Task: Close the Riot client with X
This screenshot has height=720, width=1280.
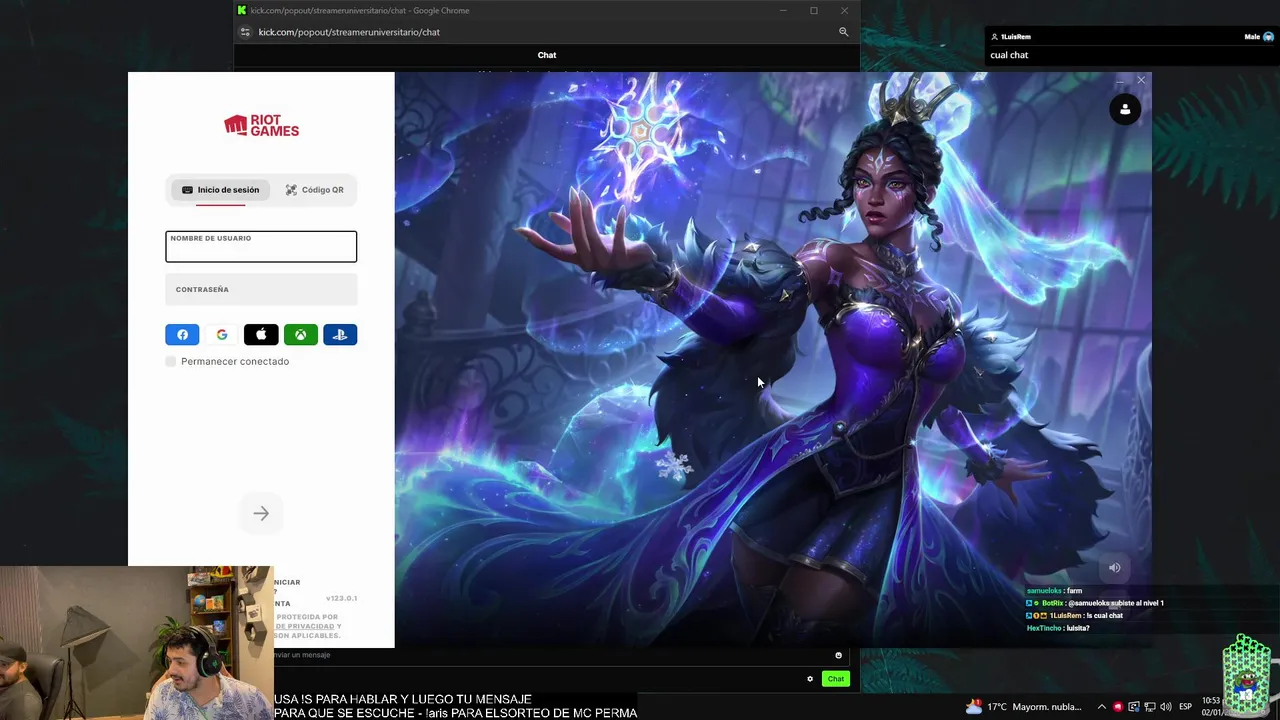Action: click(1141, 80)
